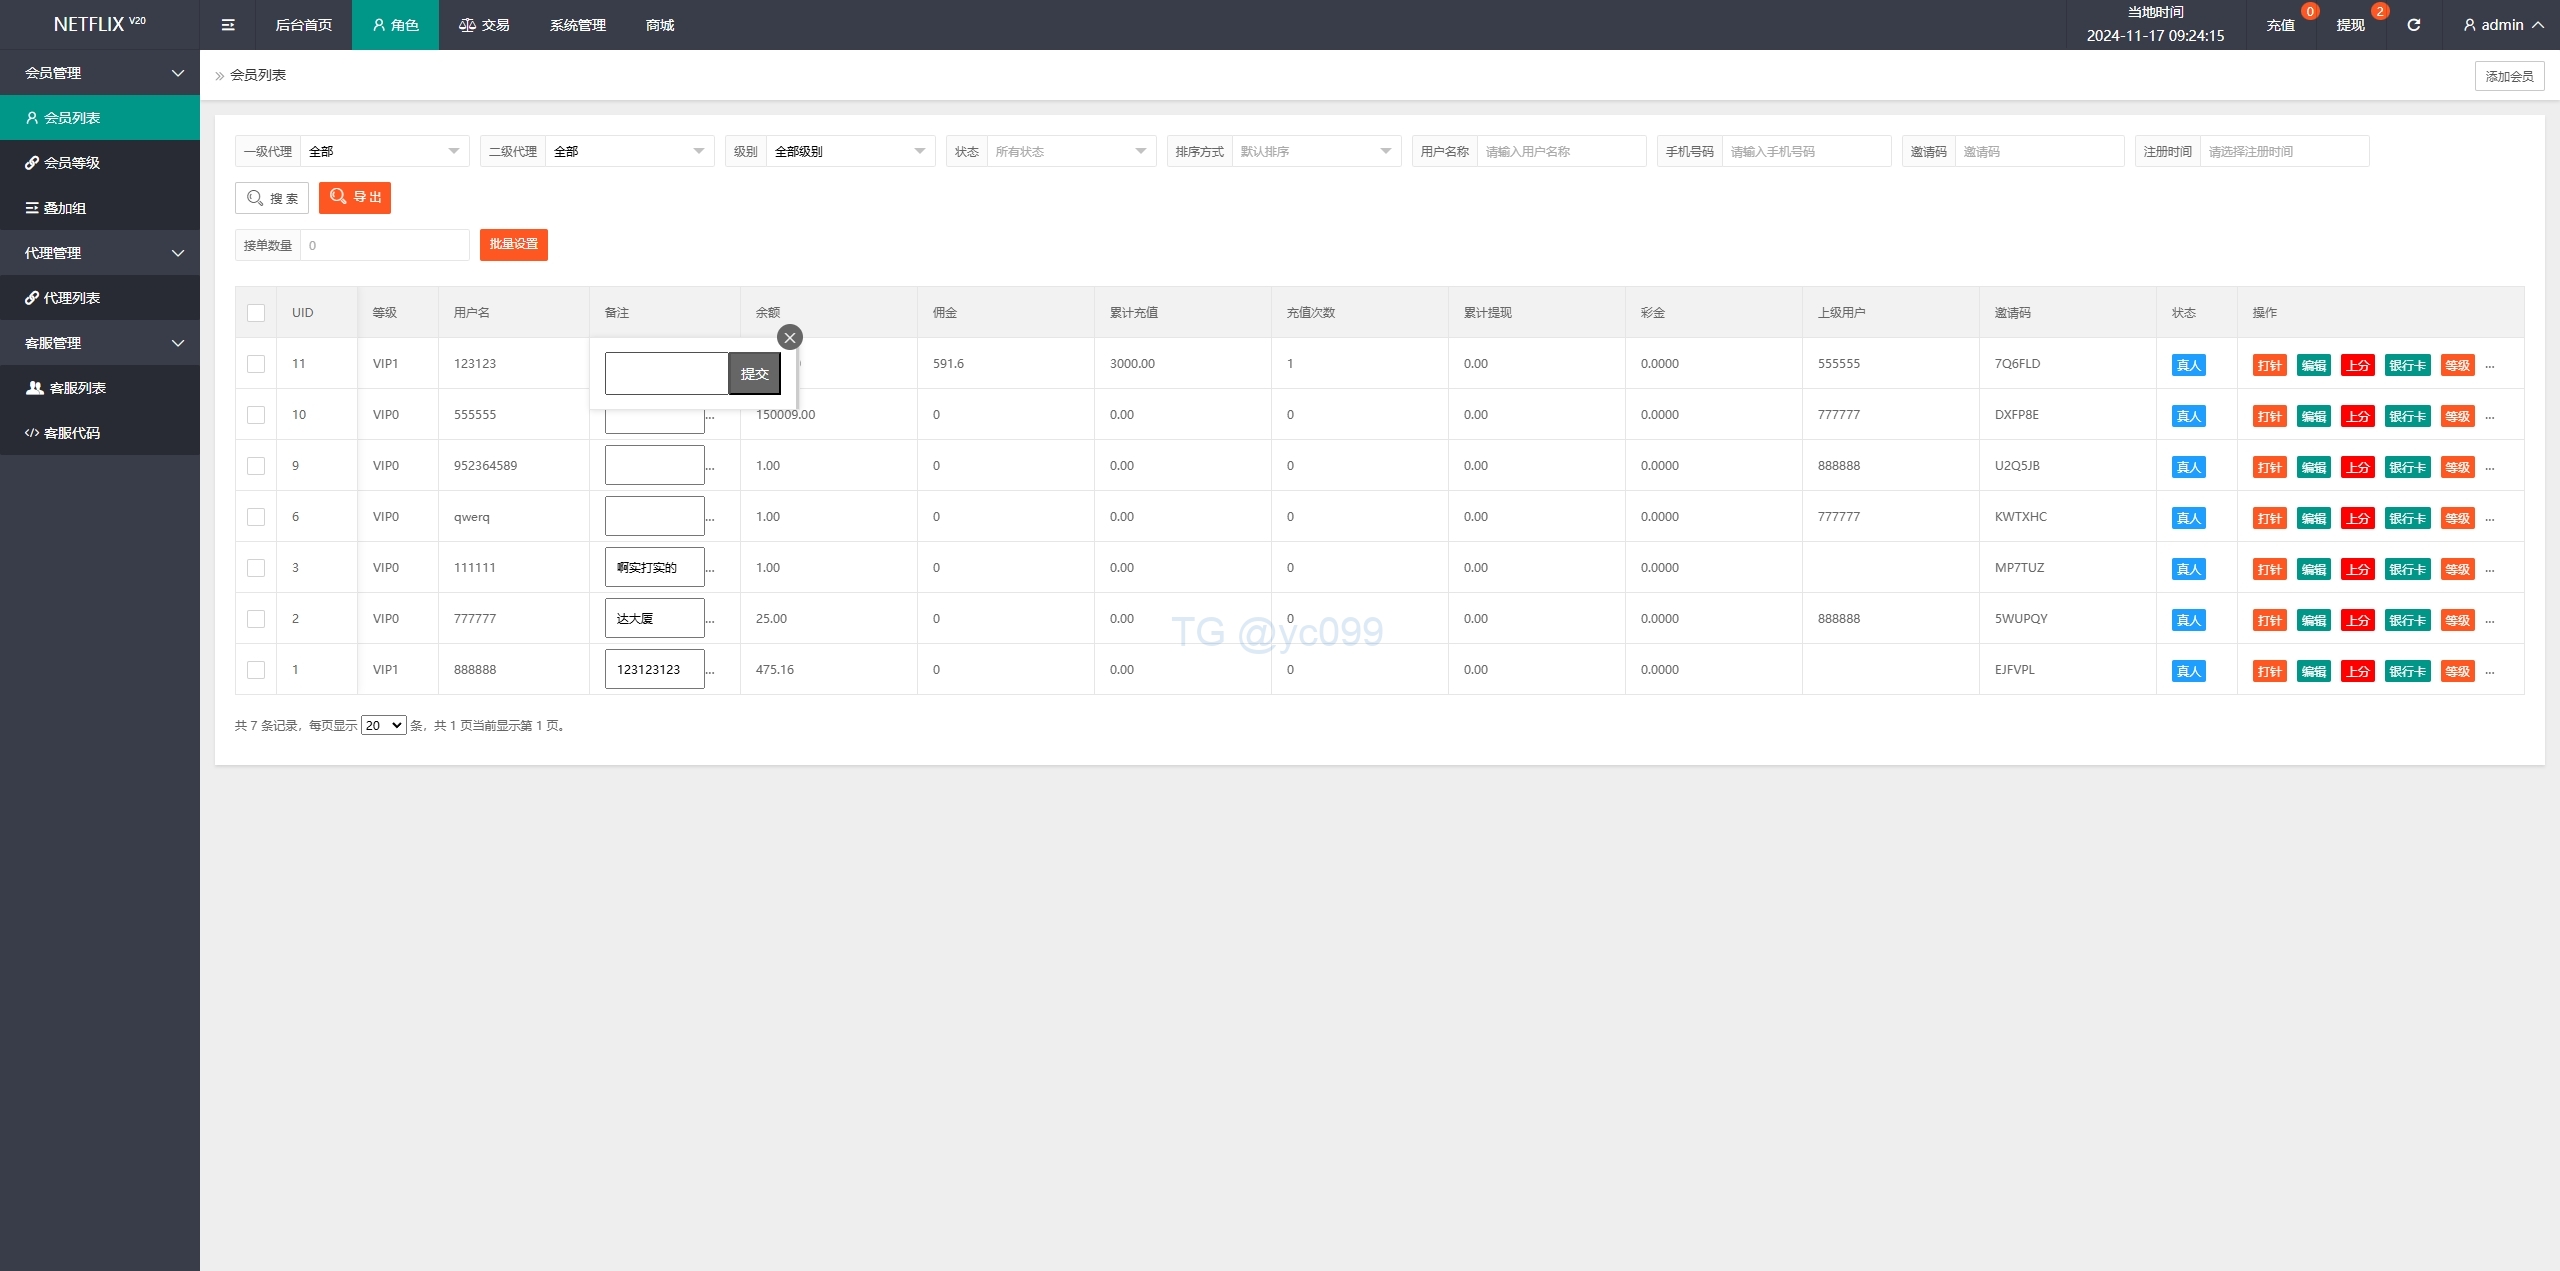2560x1271 pixels.
Task: Click the 充值 notification badge item
Action: tap(2281, 25)
